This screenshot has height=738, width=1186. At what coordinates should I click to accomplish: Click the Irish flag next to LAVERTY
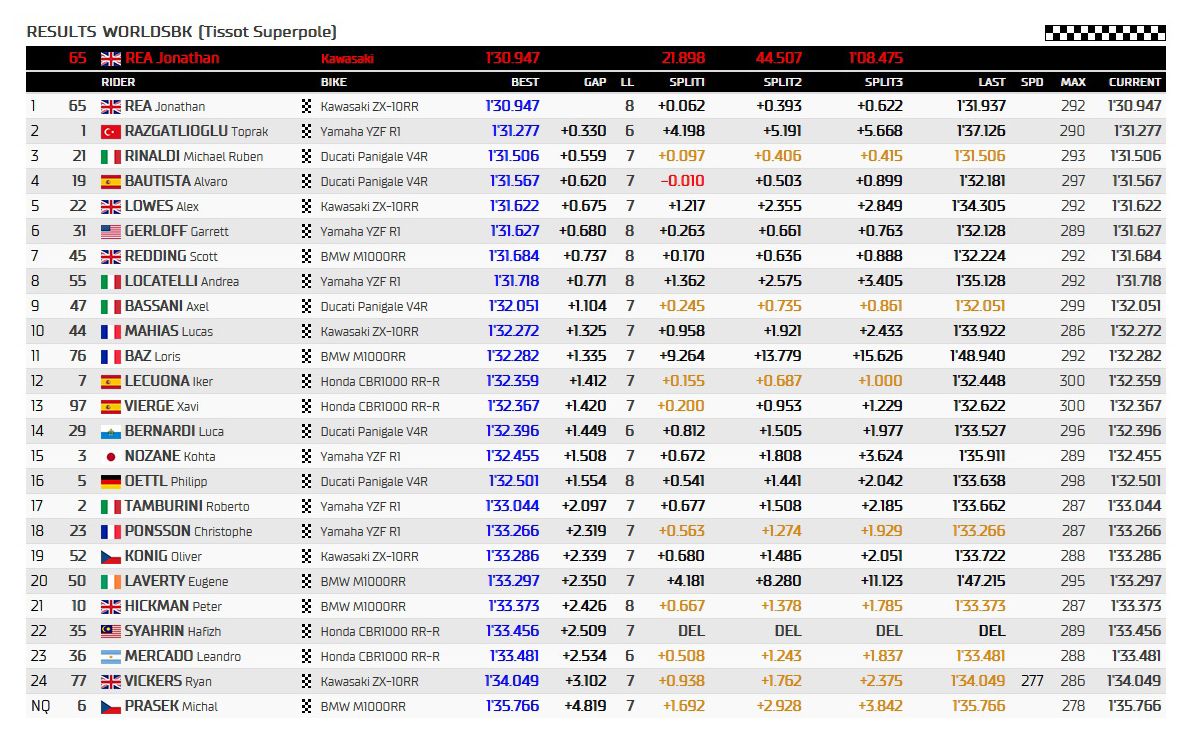point(111,581)
